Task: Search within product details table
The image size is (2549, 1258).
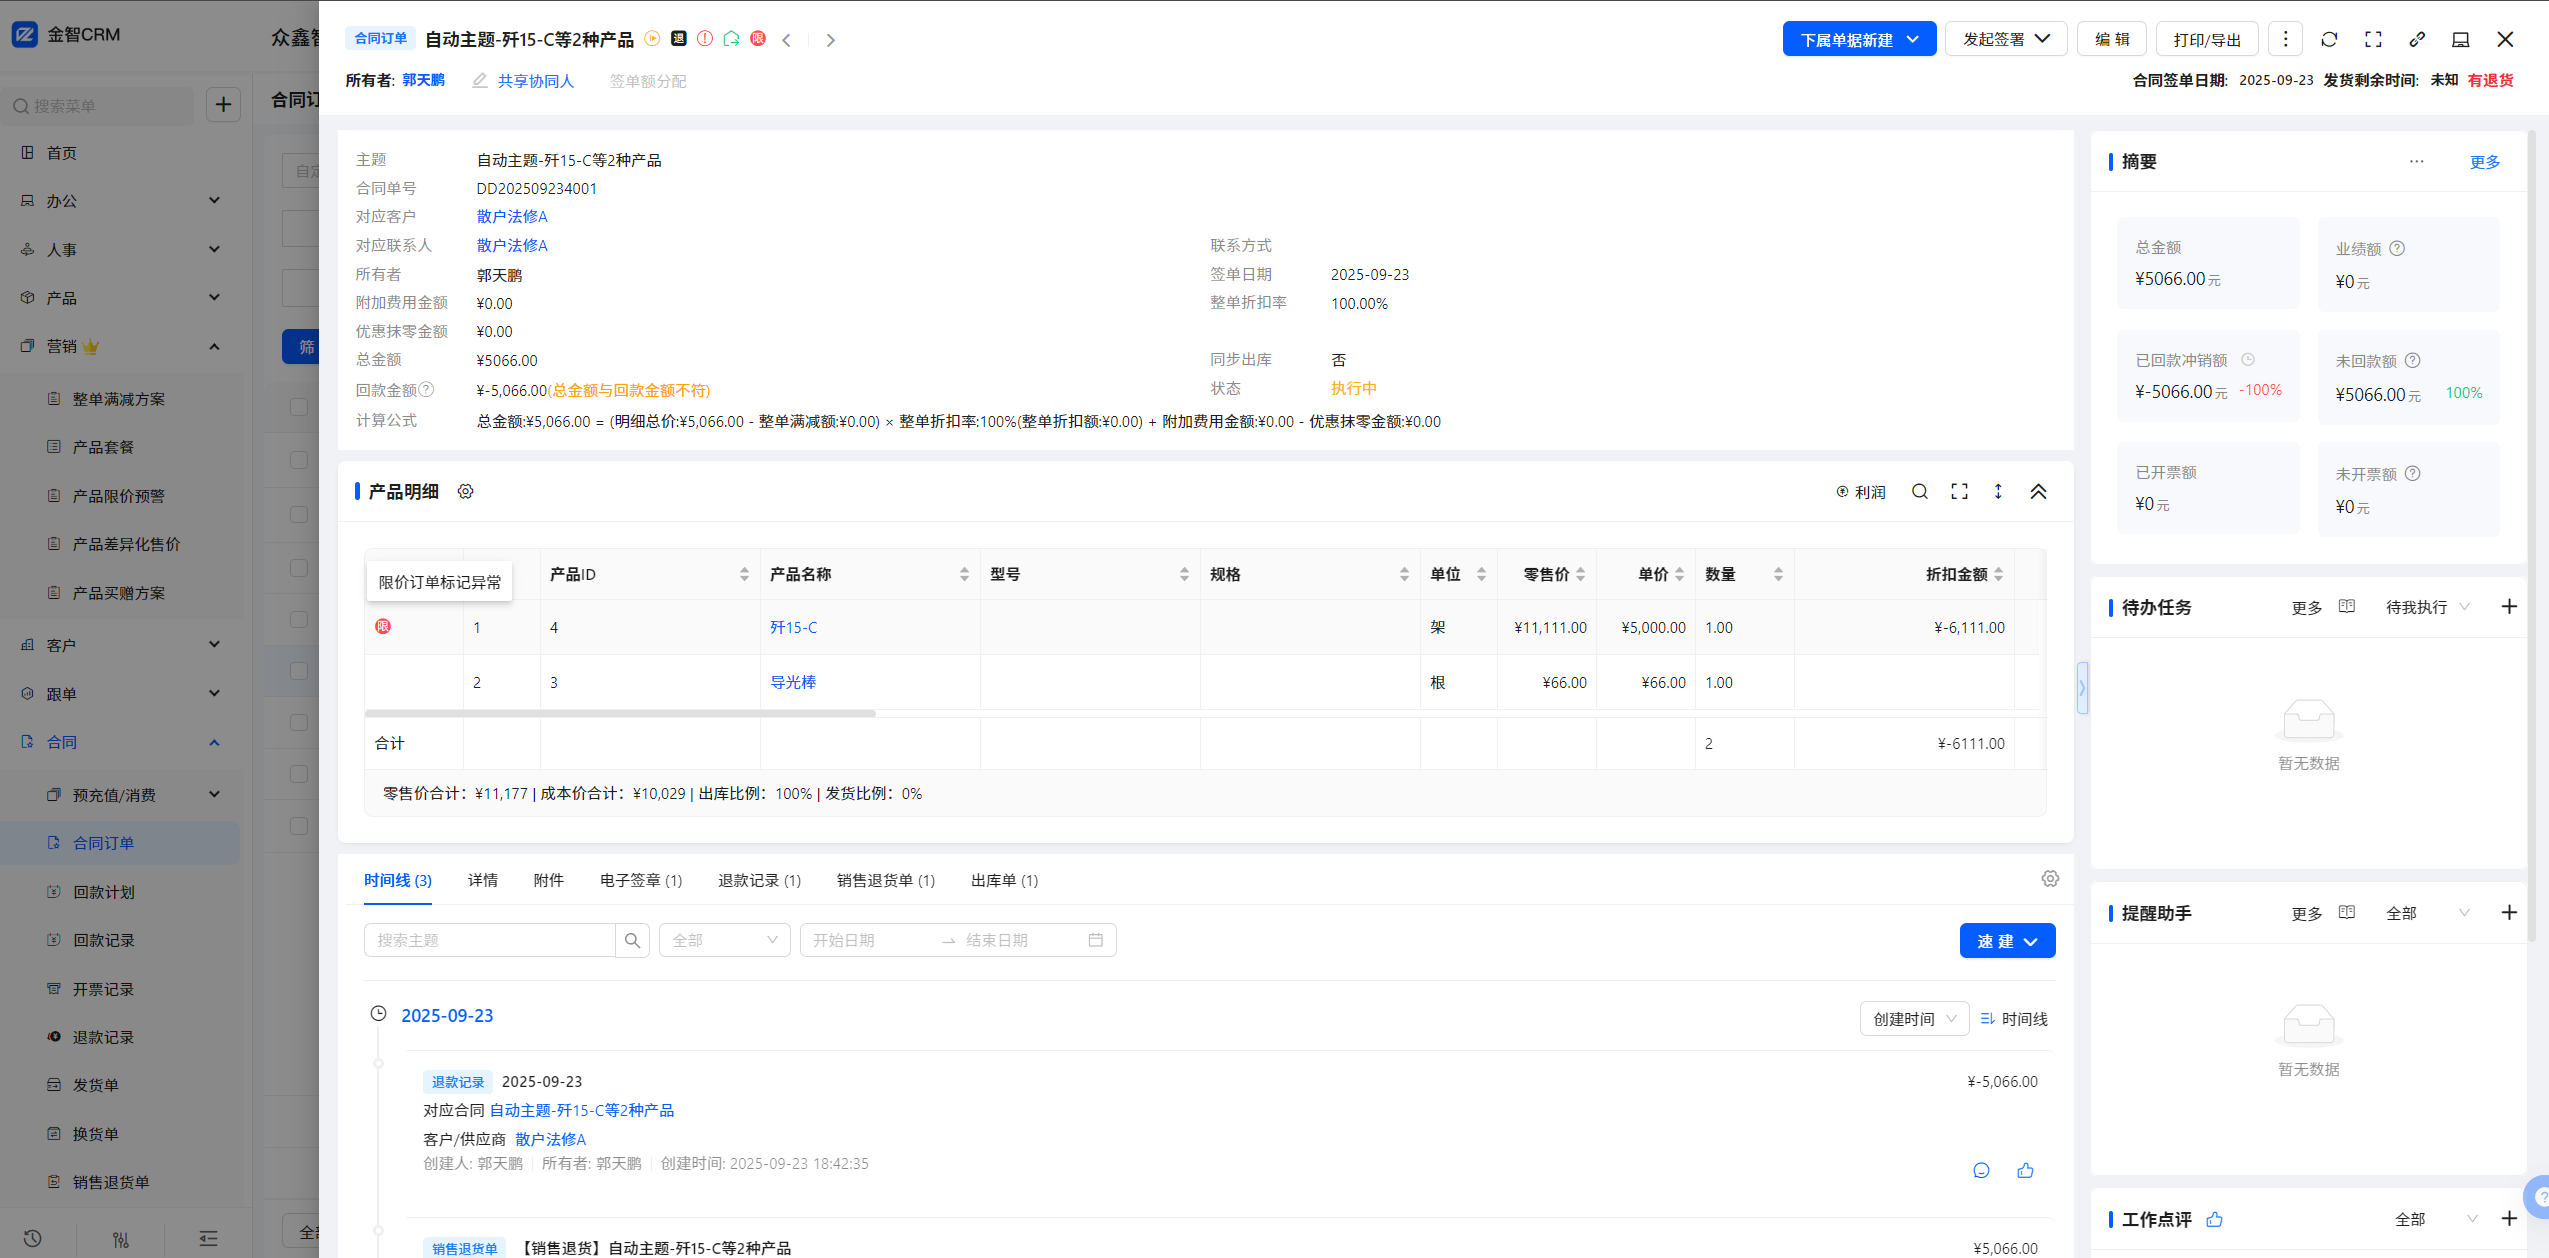Action: [1919, 491]
